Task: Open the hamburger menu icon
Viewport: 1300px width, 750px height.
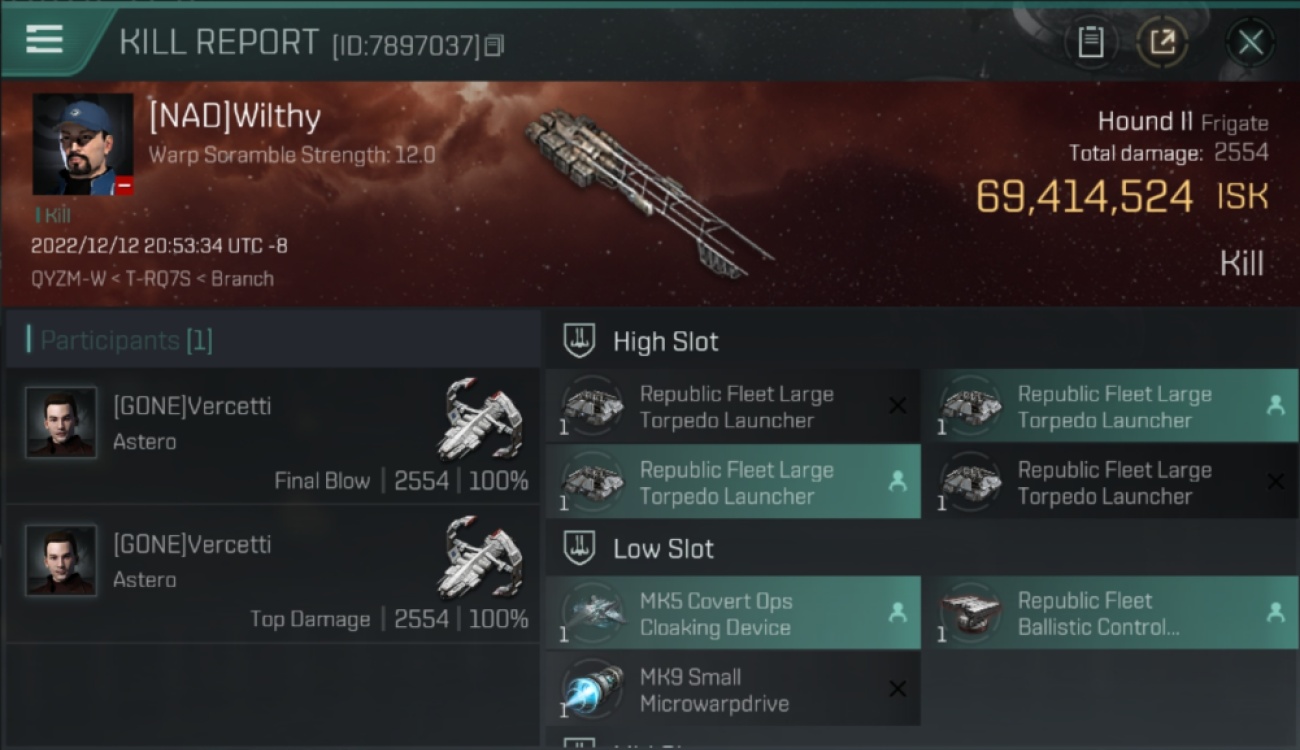Action: (45, 40)
